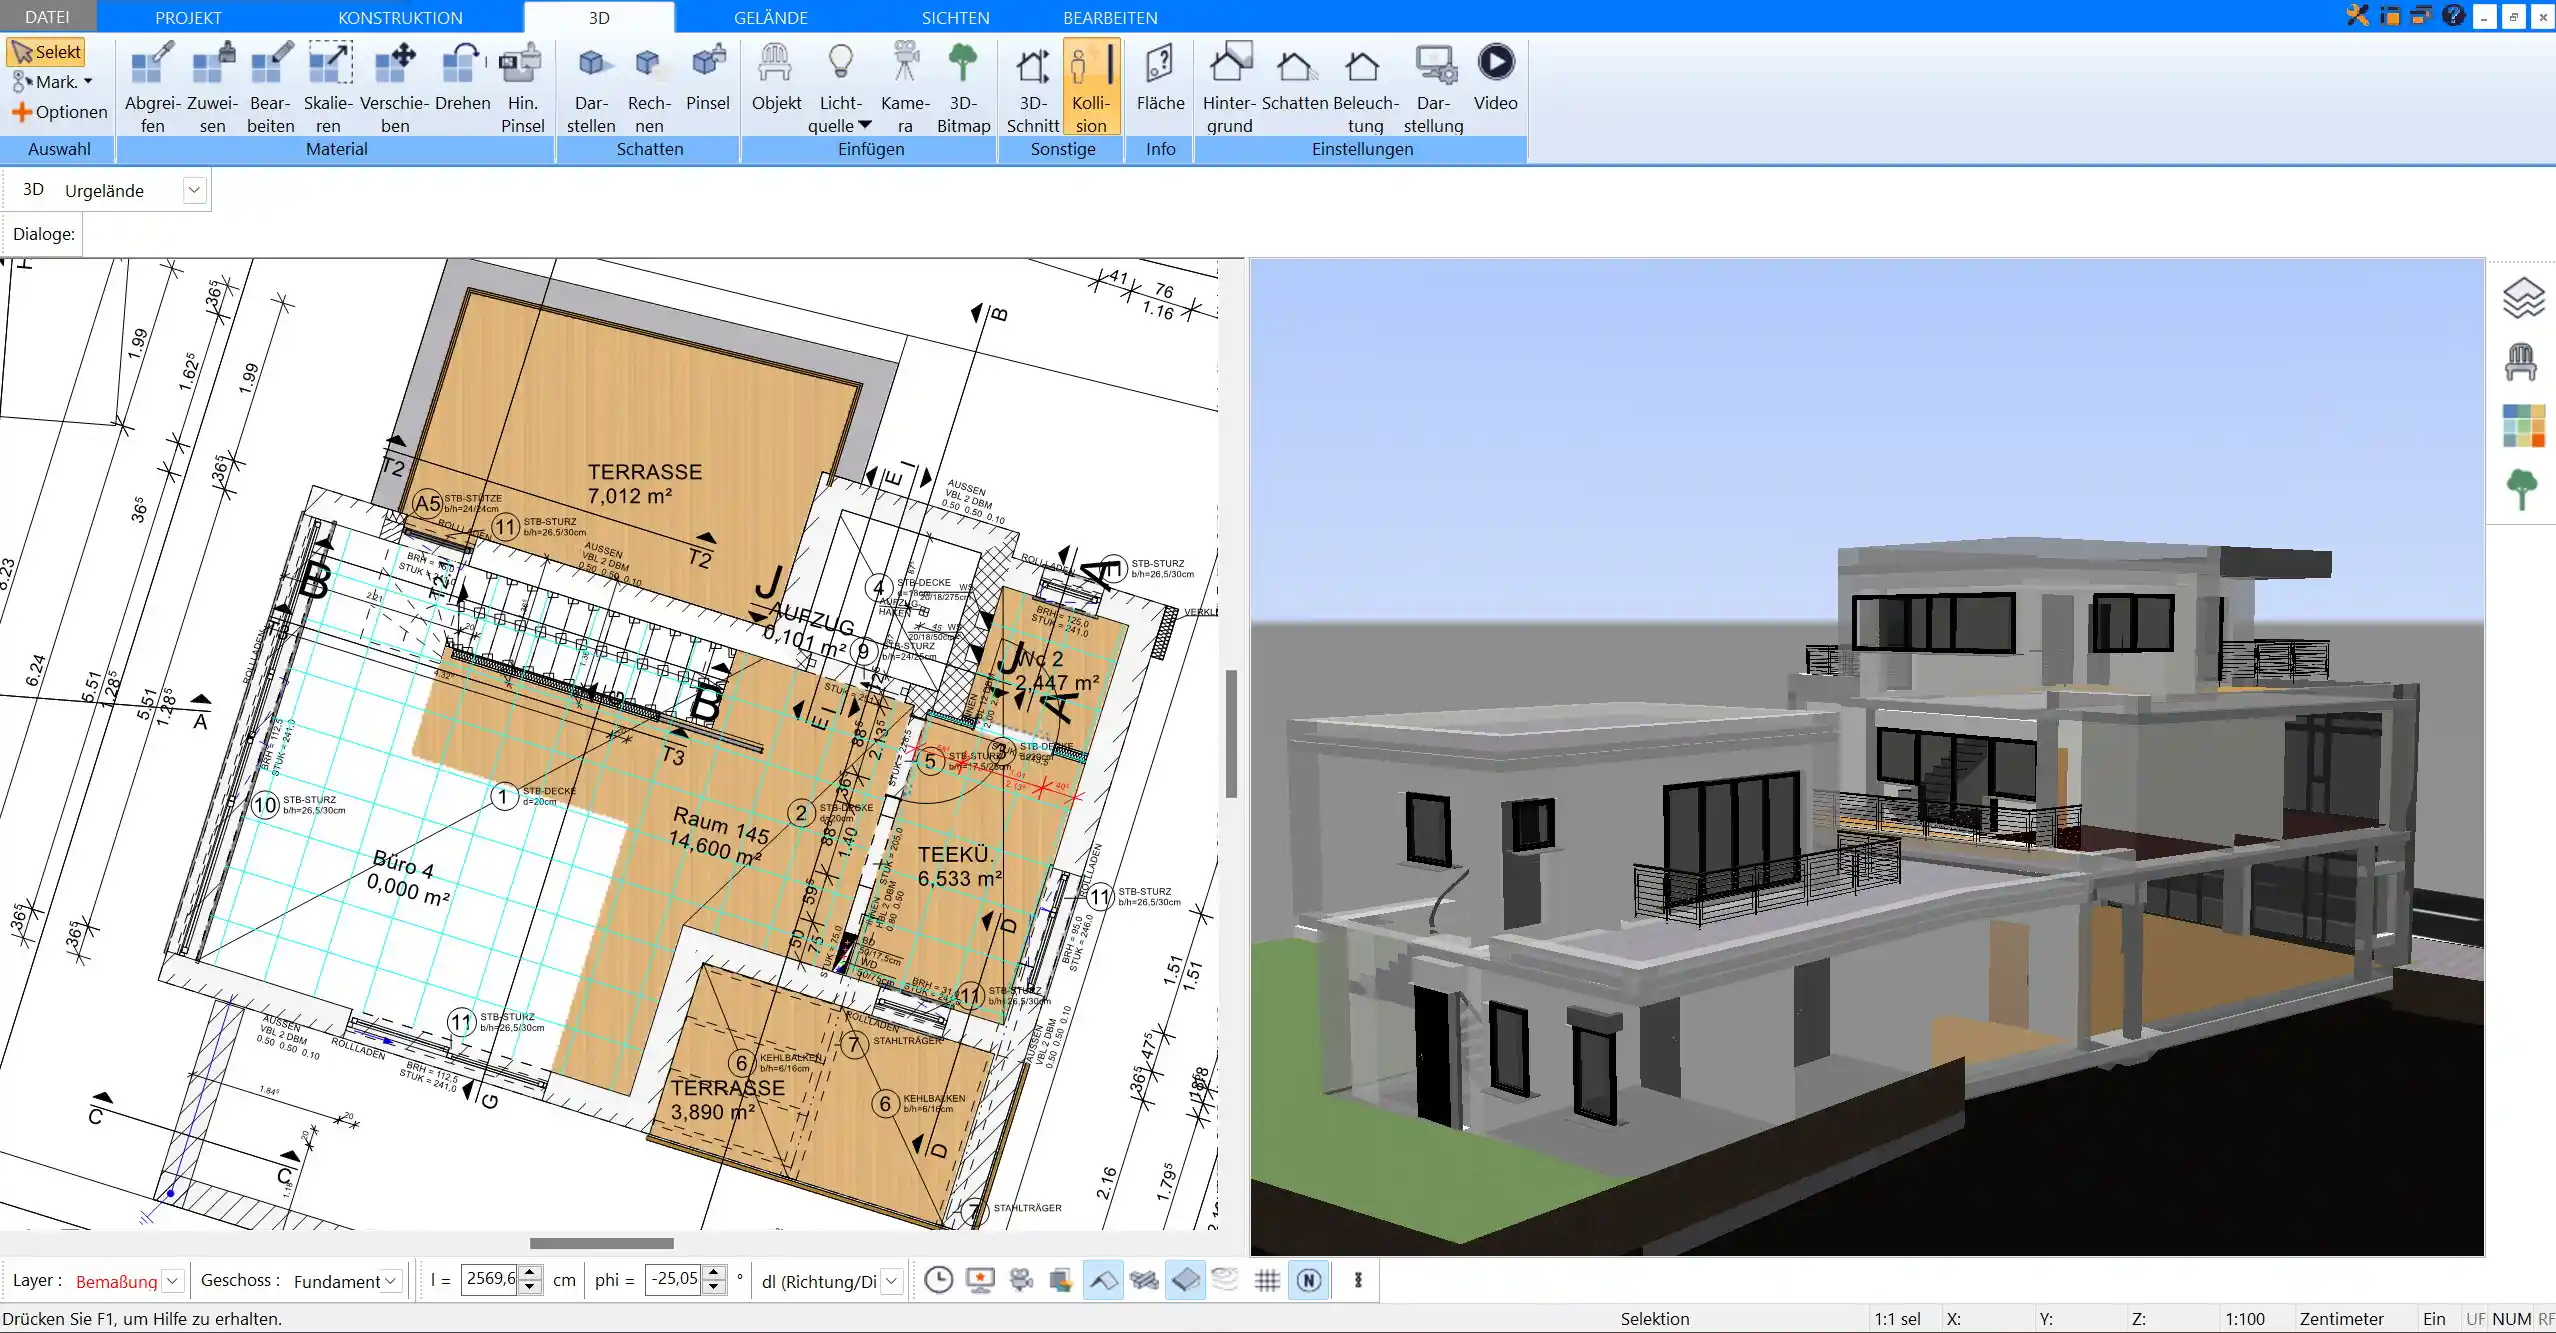Switch to the KONSTRUKTION tab
Screen dimensions: 2556x1333
coord(400,17)
